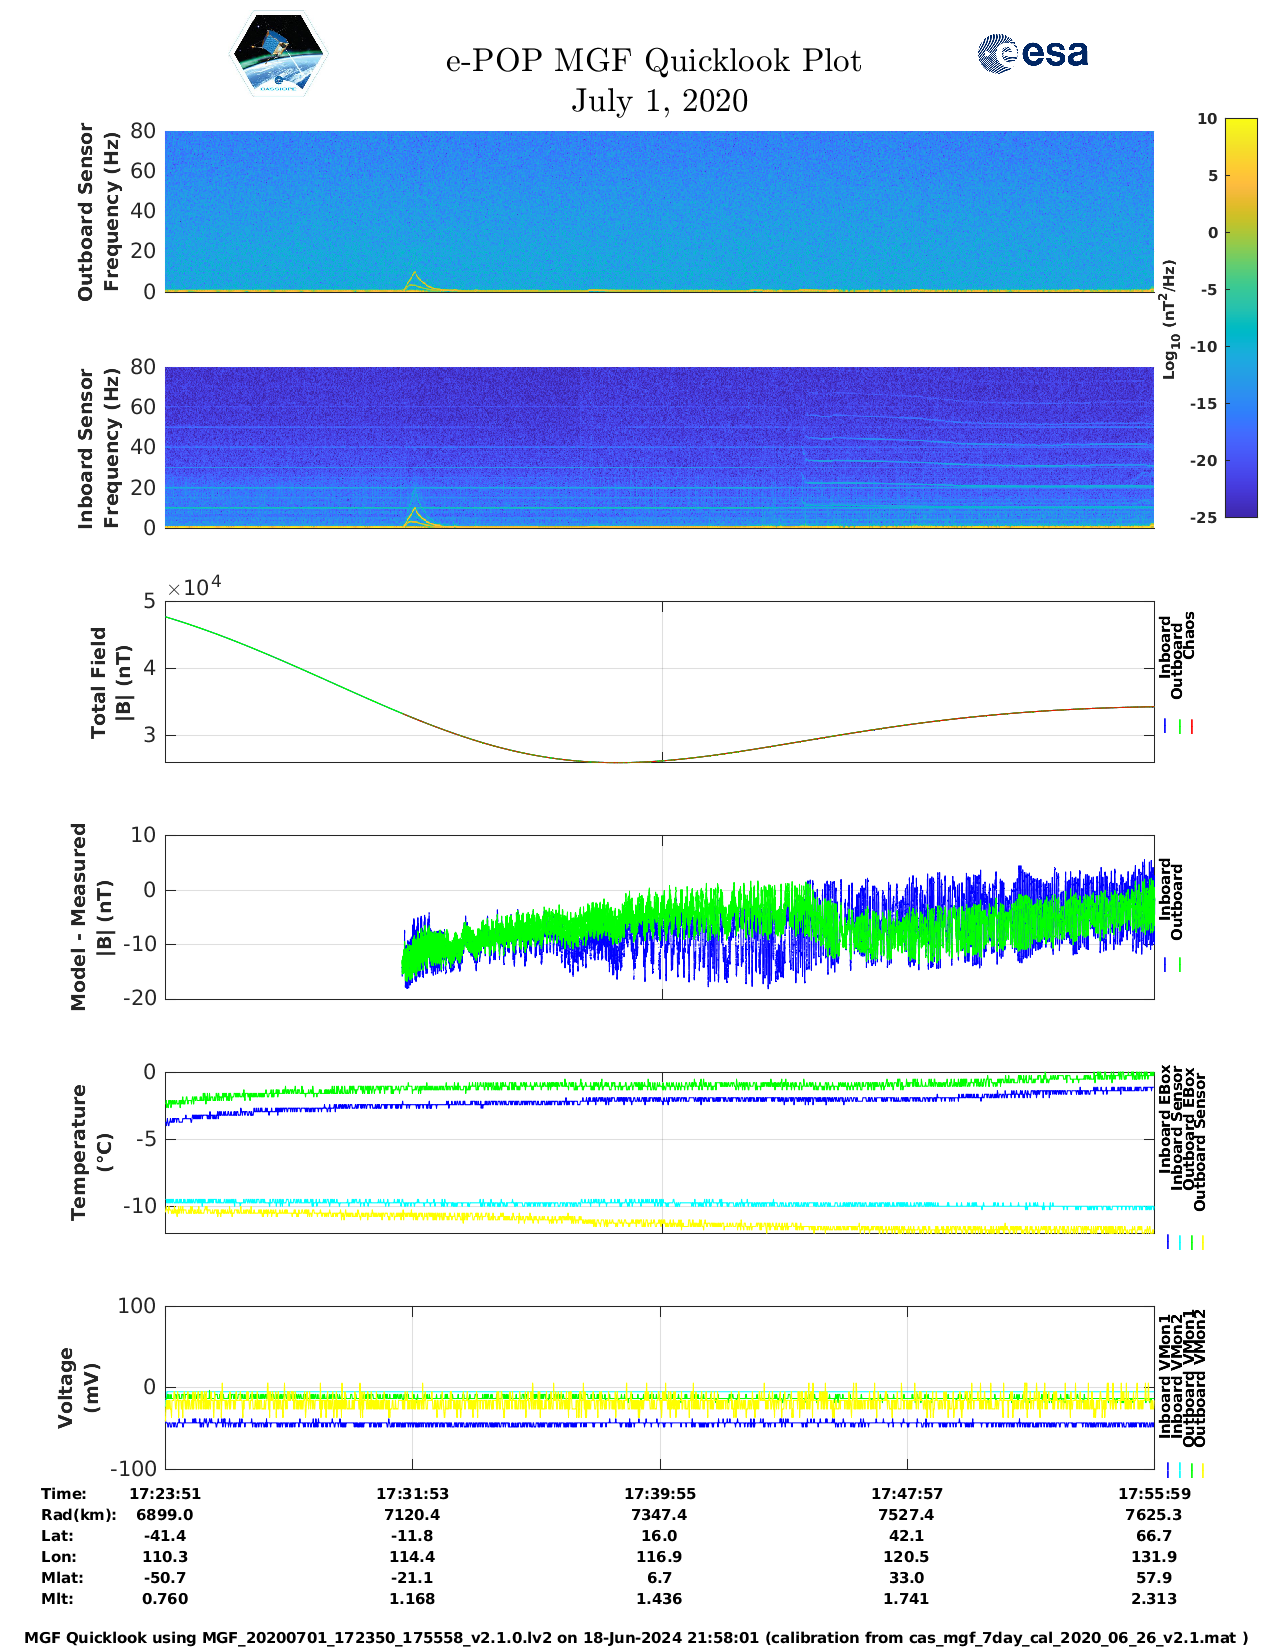
Task: Click the Total Field |B| axis label
Action: click(x=110, y=682)
